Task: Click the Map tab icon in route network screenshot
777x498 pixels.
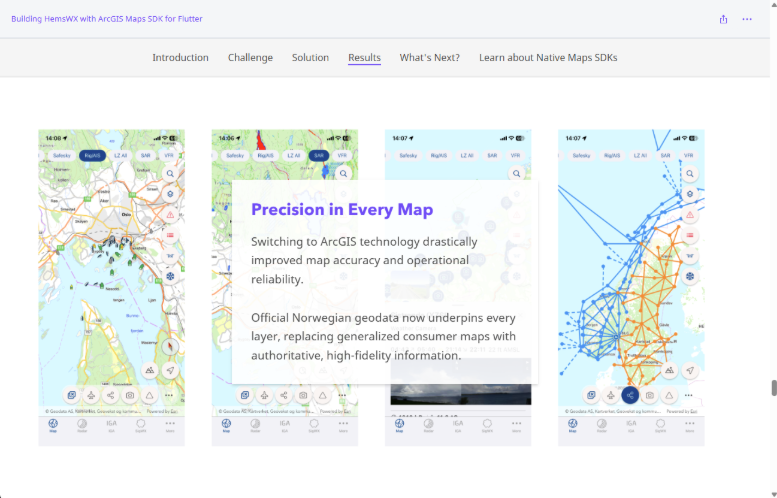Action: [572, 425]
